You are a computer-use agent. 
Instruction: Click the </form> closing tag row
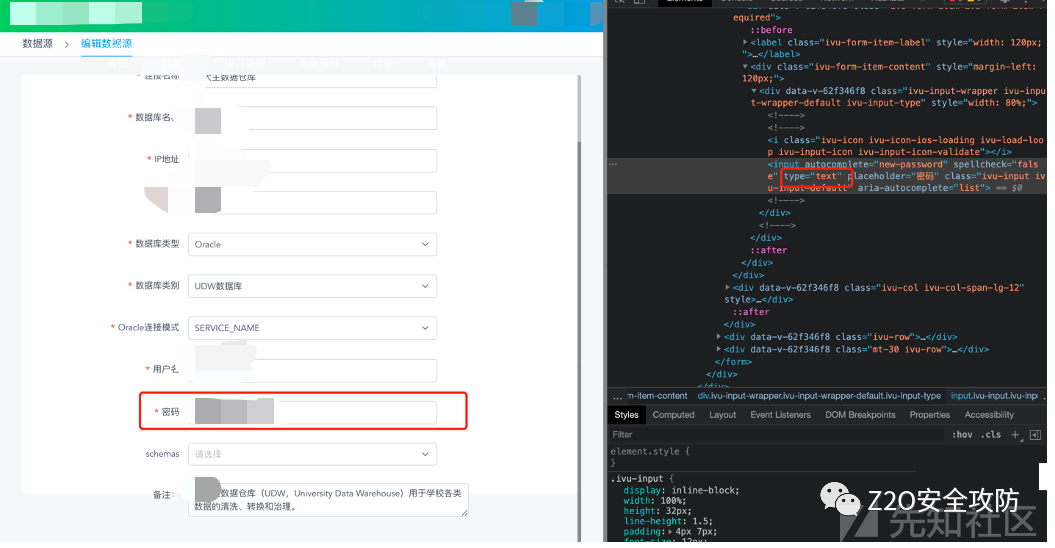pos(733,362)
